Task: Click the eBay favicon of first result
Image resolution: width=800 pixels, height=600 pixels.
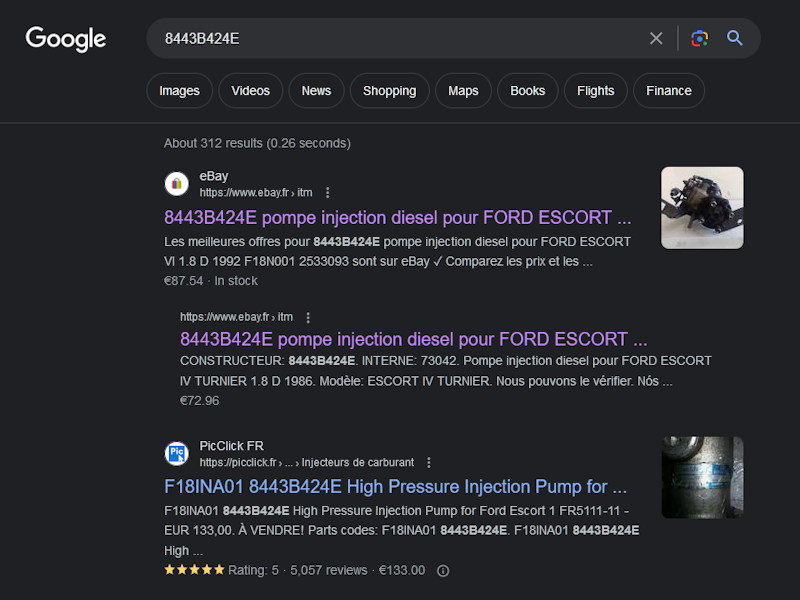Action: tap(177, 184)
